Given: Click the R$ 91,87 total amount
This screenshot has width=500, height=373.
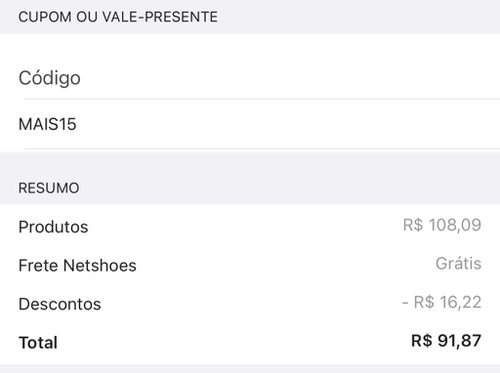Looking at the screenshot, I should click(x=446, y=341).
